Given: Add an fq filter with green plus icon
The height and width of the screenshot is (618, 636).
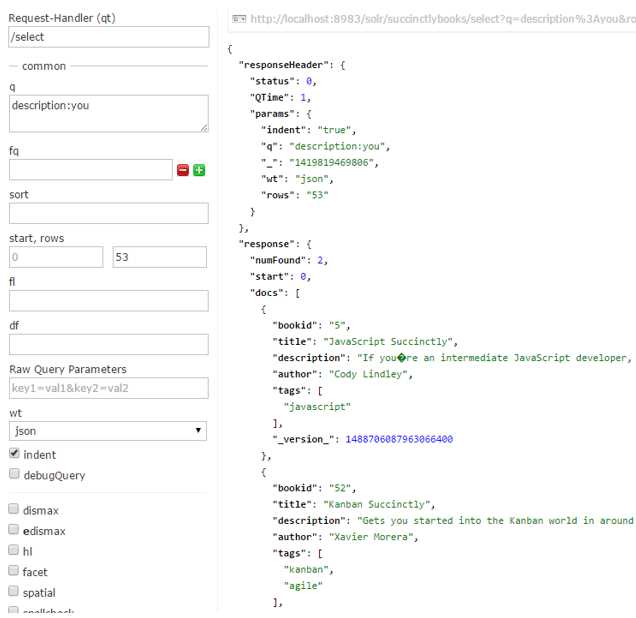Looking at the screenshot, I should [x=199, y=170].
